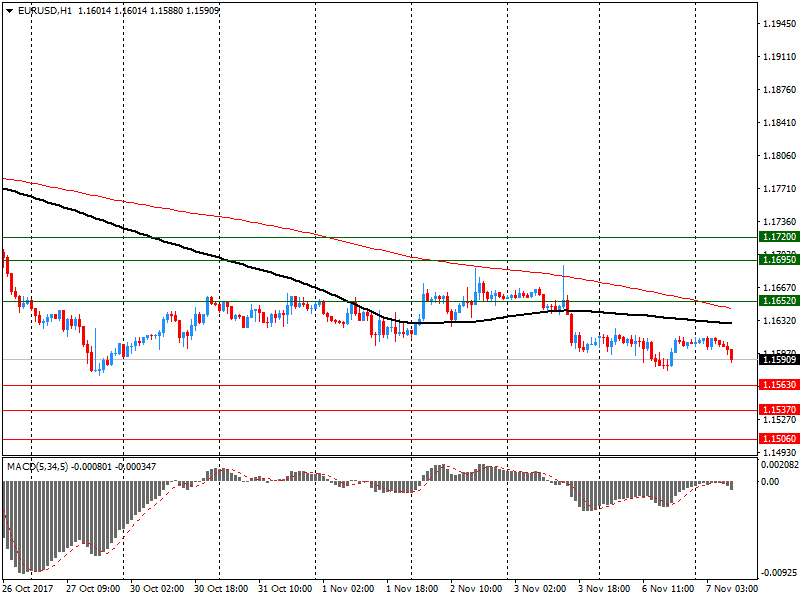The height and width of the screenshot is (600, 800).
Task: Click the 6 Nov 11:00 time axis label
Action: (668, 588)
